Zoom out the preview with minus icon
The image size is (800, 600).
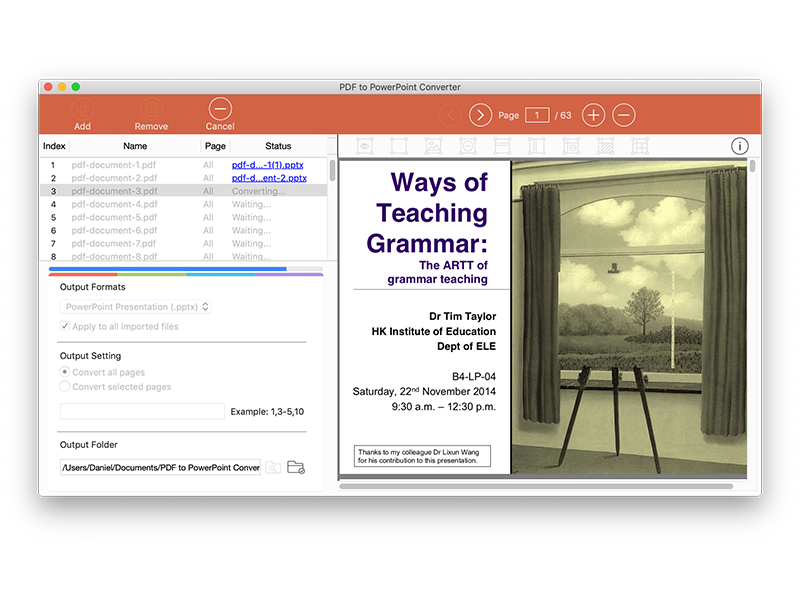pyautogui.click(x=623, y=115)
